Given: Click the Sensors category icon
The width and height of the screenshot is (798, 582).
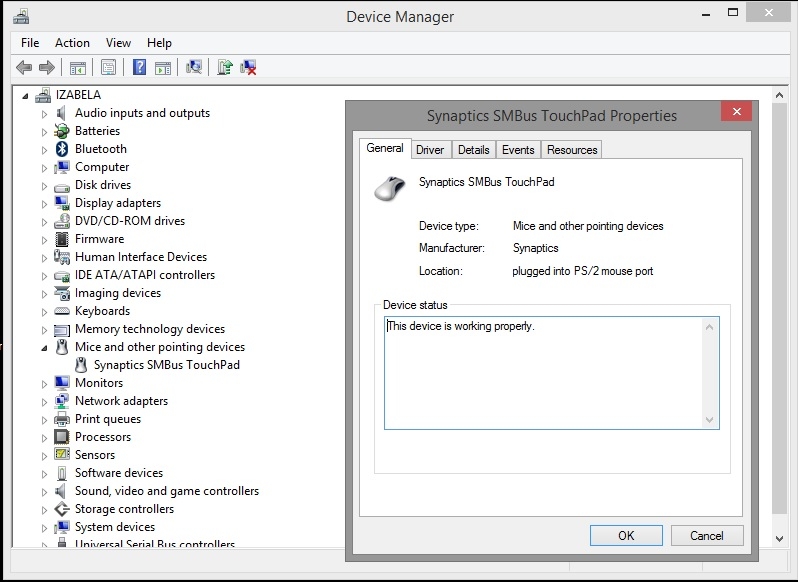Looking at the screenshot, I should coord(62,455).
